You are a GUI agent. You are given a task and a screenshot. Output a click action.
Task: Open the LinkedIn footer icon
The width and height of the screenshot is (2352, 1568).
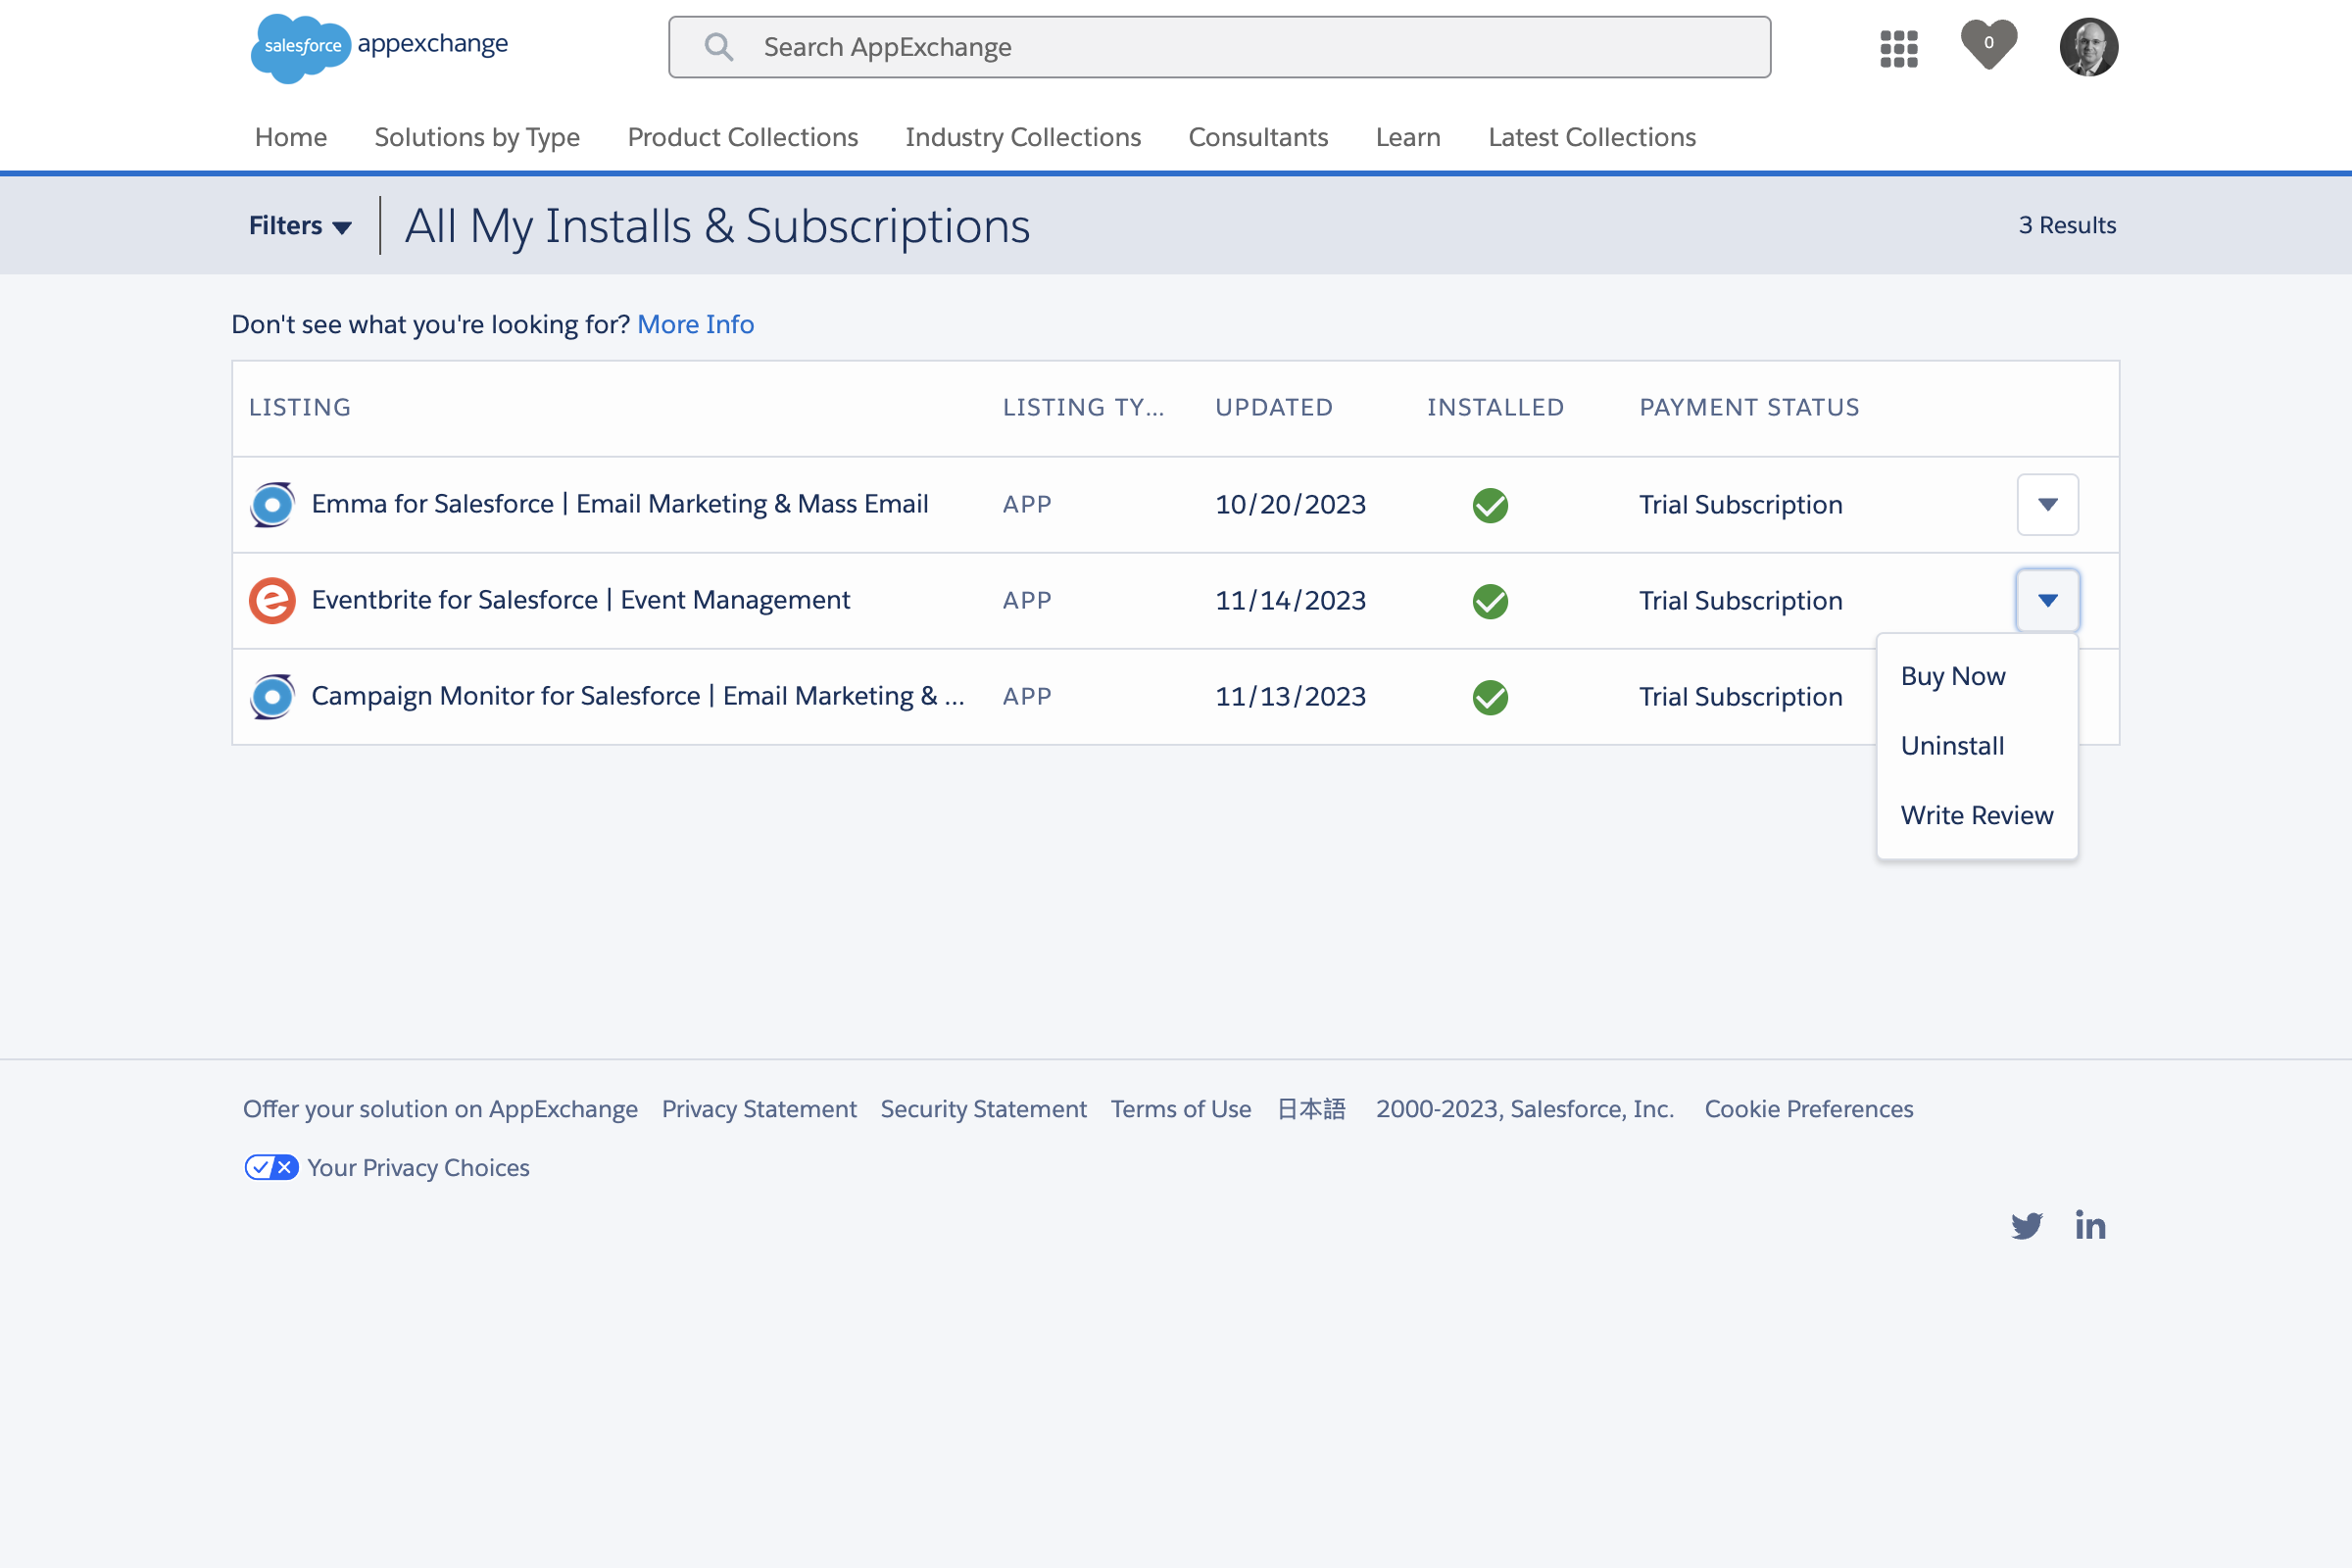[x=2090, y=1225]
